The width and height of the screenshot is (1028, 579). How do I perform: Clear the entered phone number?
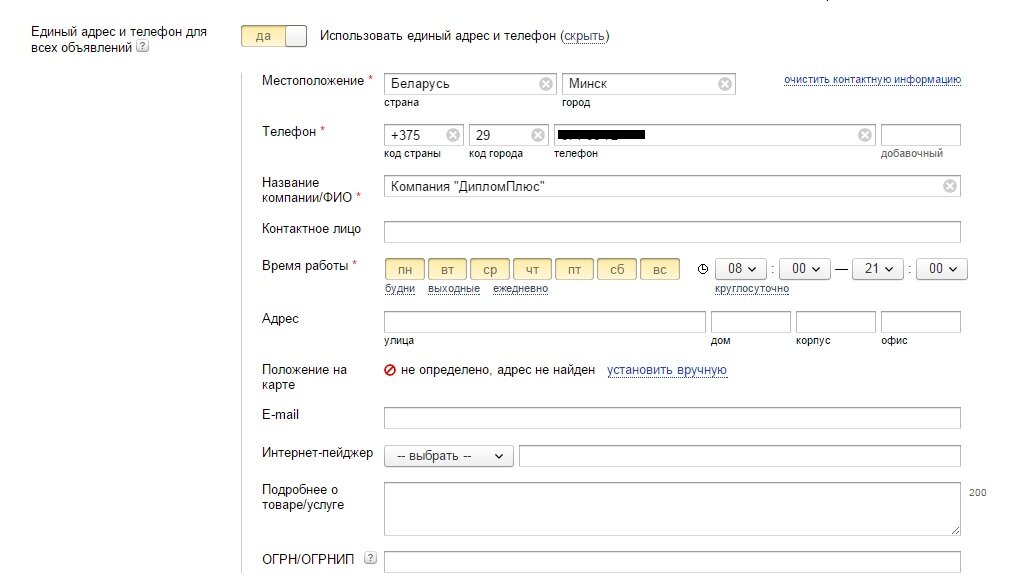point(865,133)
